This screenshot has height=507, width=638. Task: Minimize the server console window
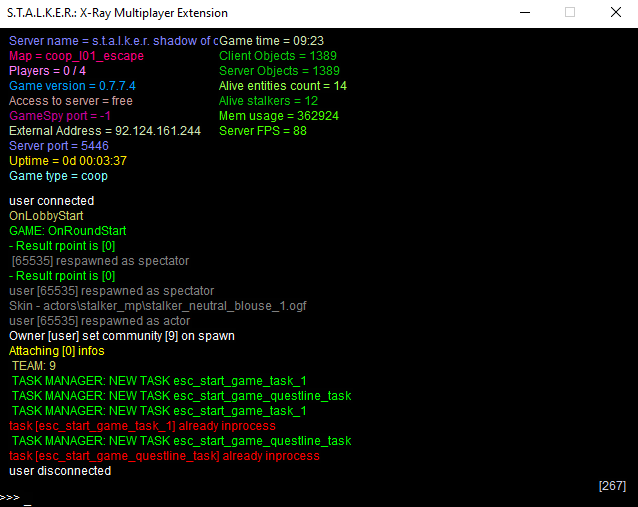(524, 13)
